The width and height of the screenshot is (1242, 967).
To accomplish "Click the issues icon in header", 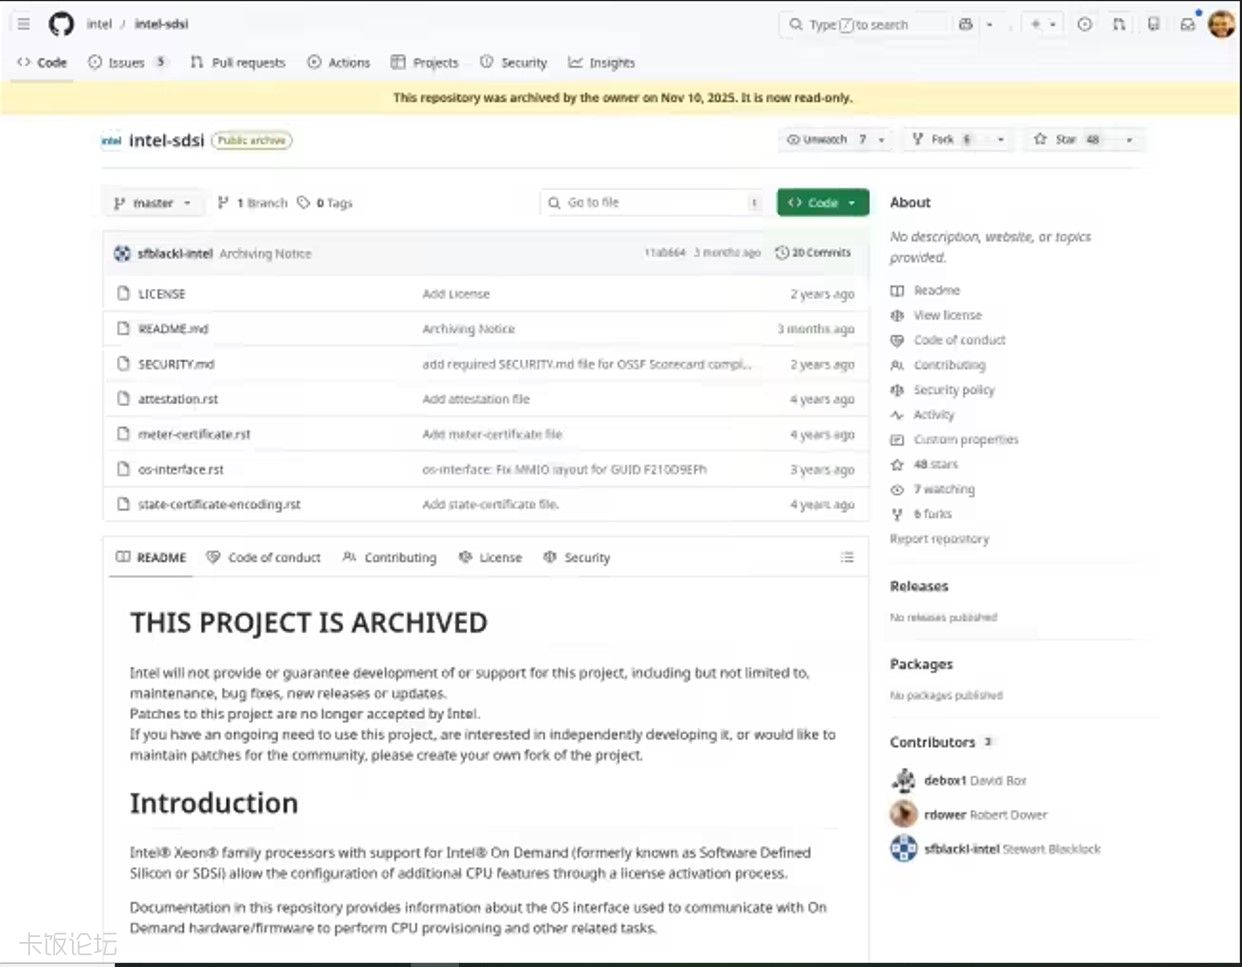I will (x=1084, y=24).
